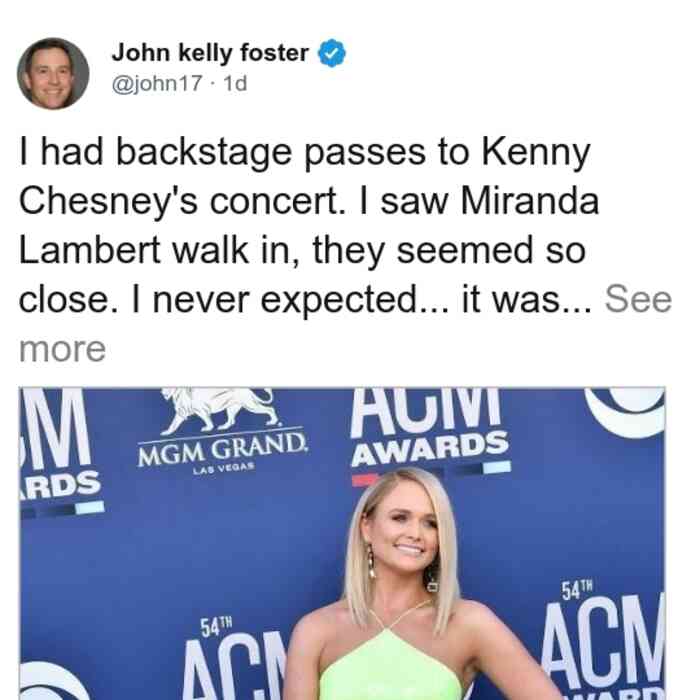Click the cropped awards logo on the photo's left edge
Screen dimensions: 700x700
click(61, 453)
